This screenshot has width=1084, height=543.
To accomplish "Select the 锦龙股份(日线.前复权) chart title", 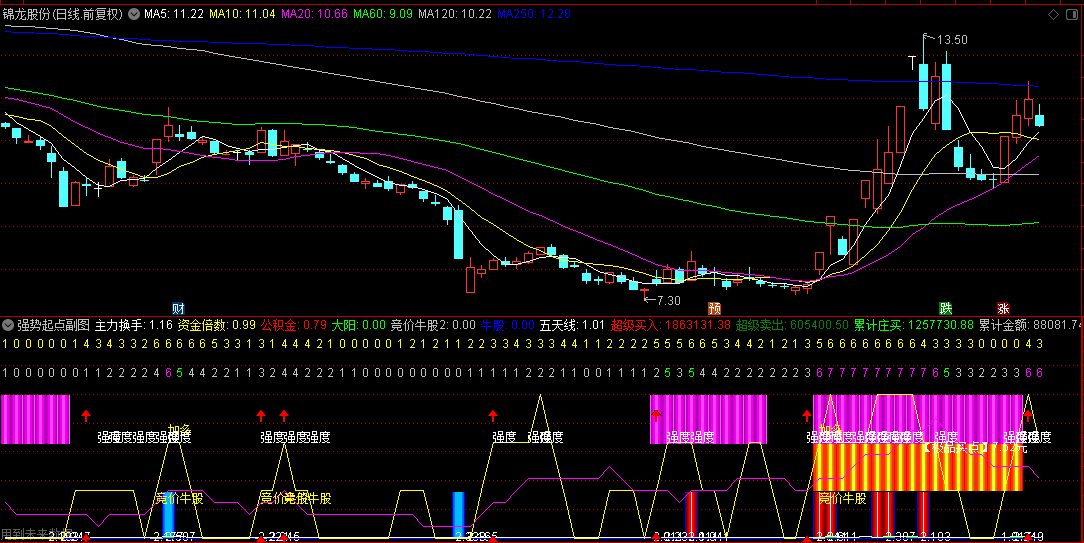I will pos(63,14).
